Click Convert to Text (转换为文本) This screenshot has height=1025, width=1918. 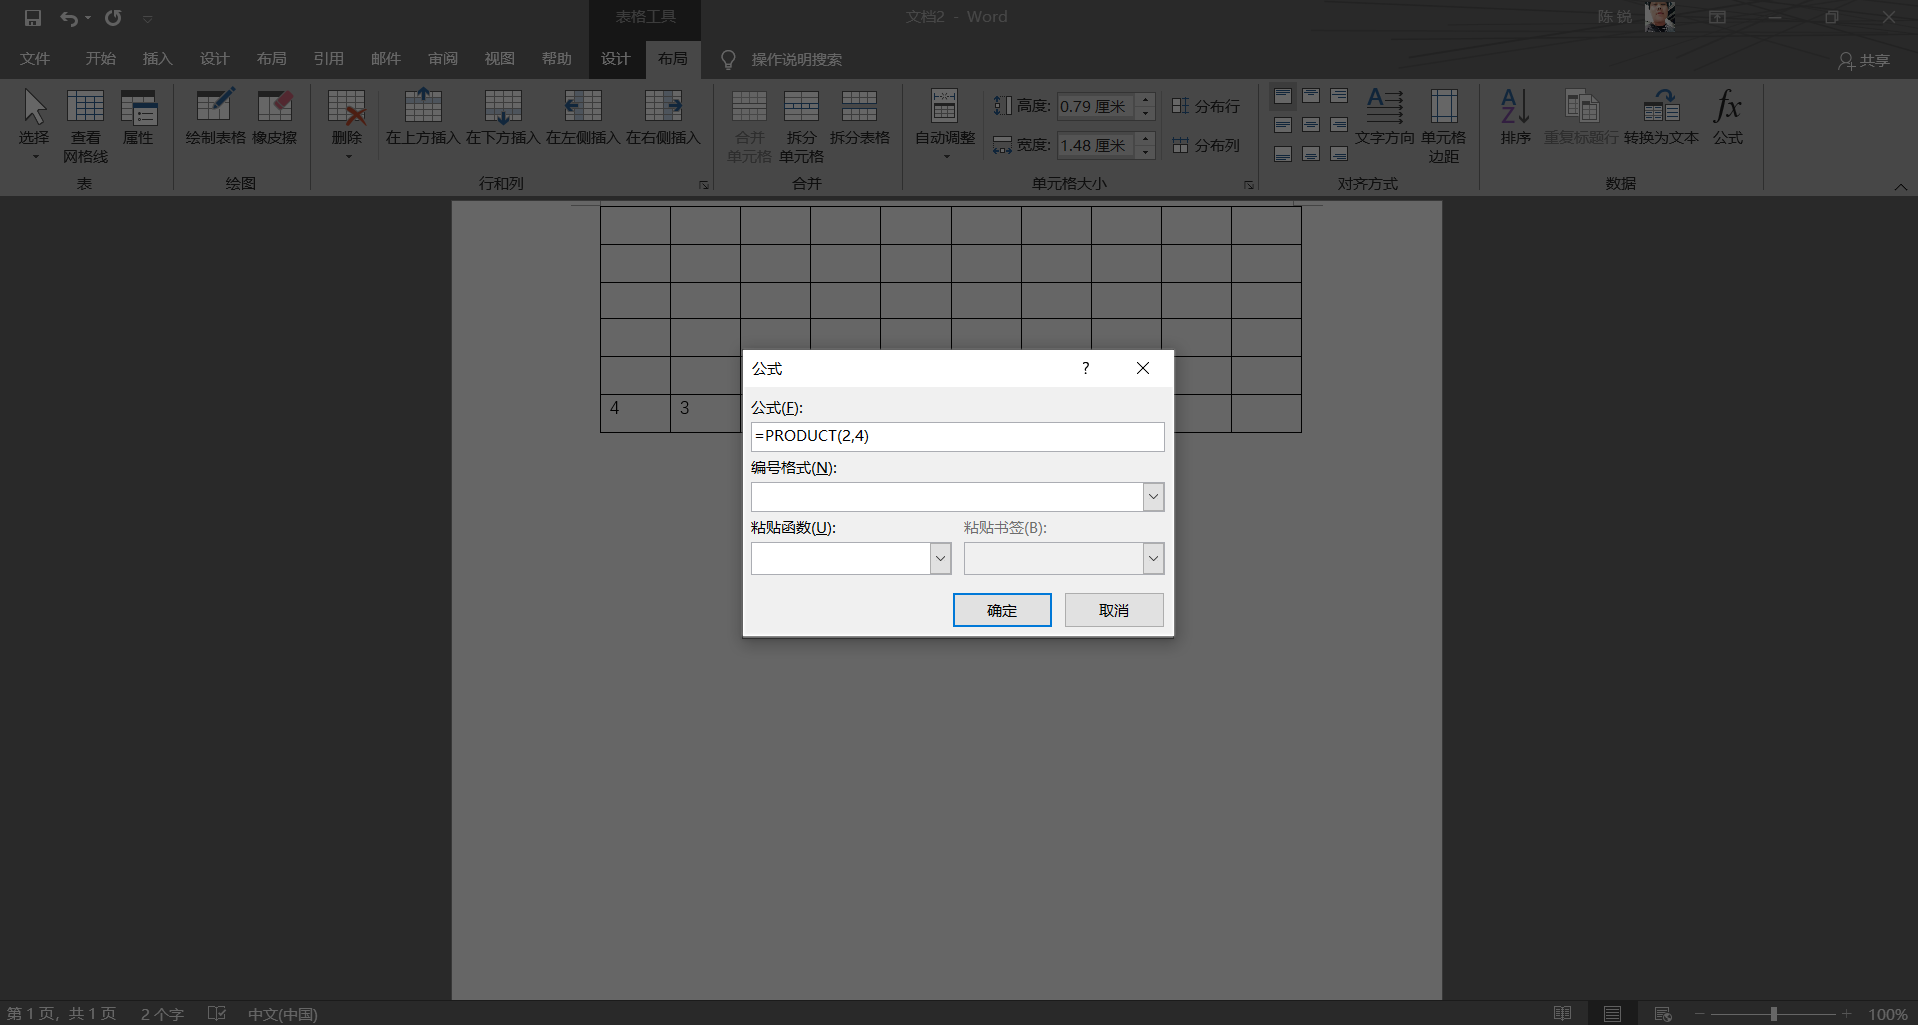click(1661, 117)
